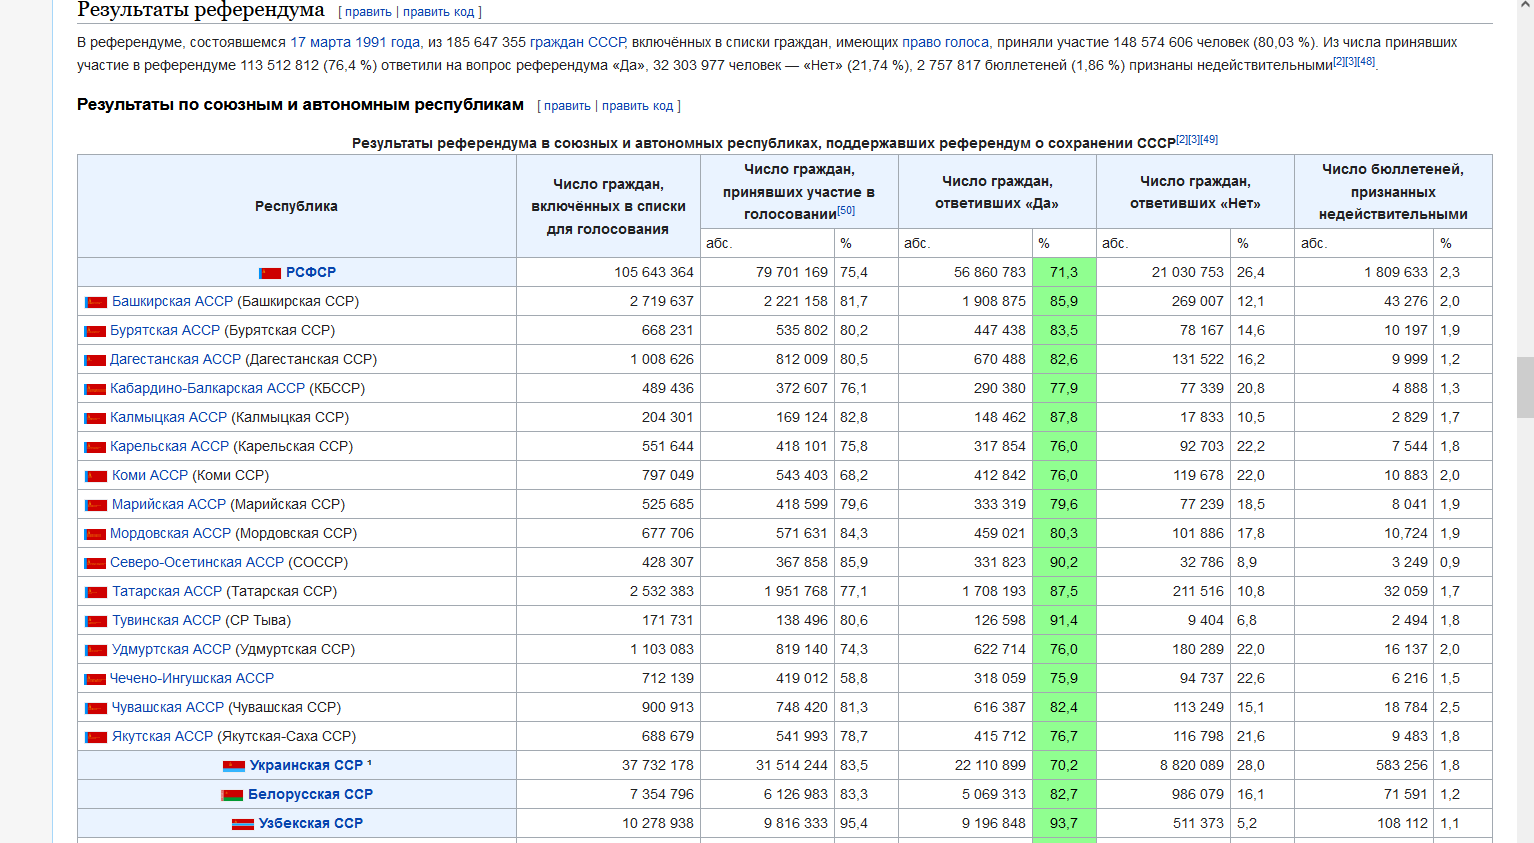Click the '17 марта 1991 года' date link
Image resolution: width=1534 pixels, height=843 pixels.
(355, 42)
